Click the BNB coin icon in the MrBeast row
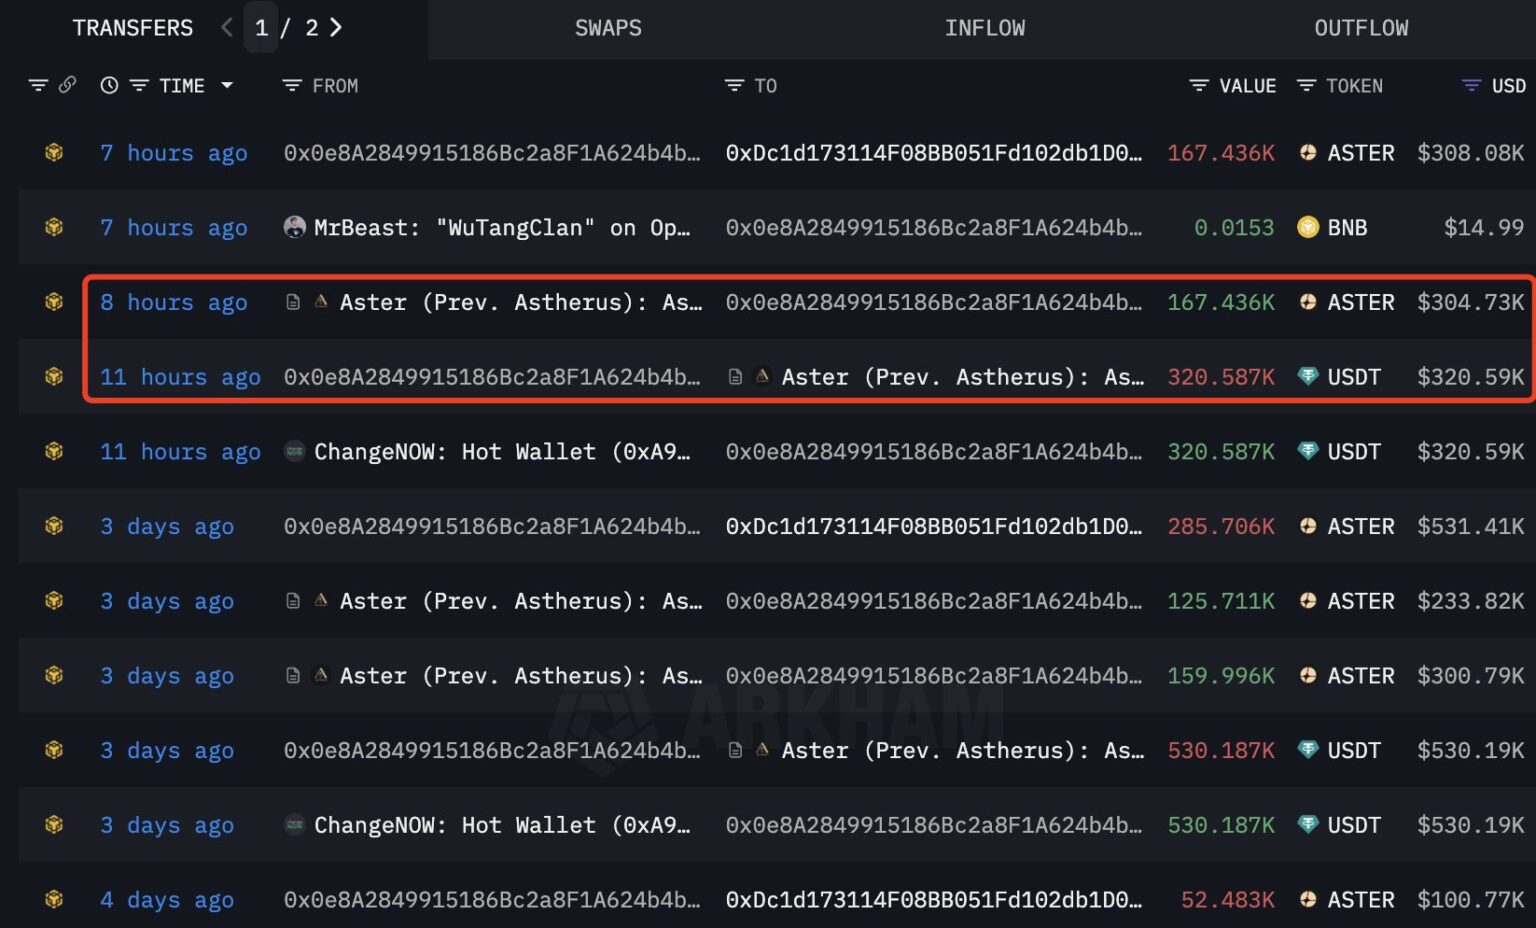The width and height of the screenshot is (1536, 928). 1306,227
